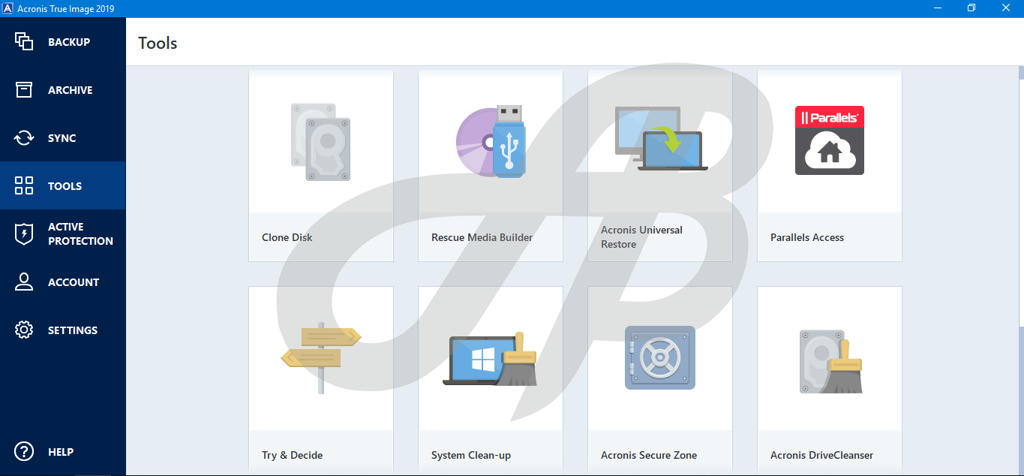The height and width of the screenshot is (476, 1024).
Task: Open the HELP label in sidebar
Action: tap(61, 452)
